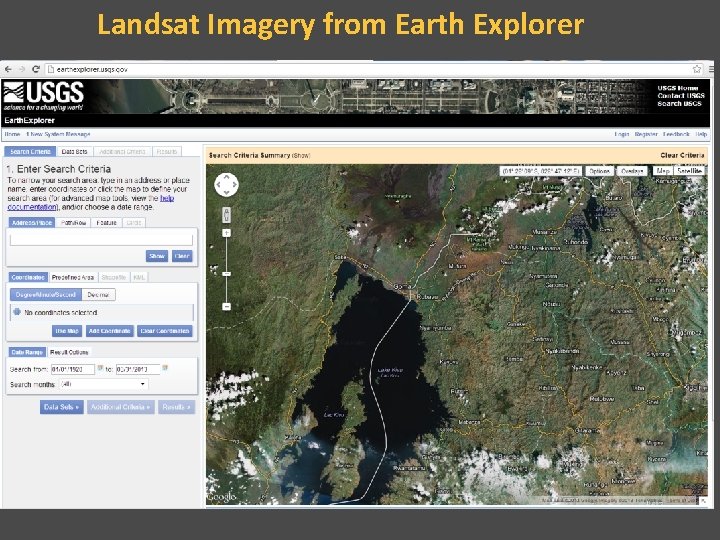Open the USGS Home link
The height and width of the screenshot is (540, 720).
pyautogui.click(x=678, y=88)
